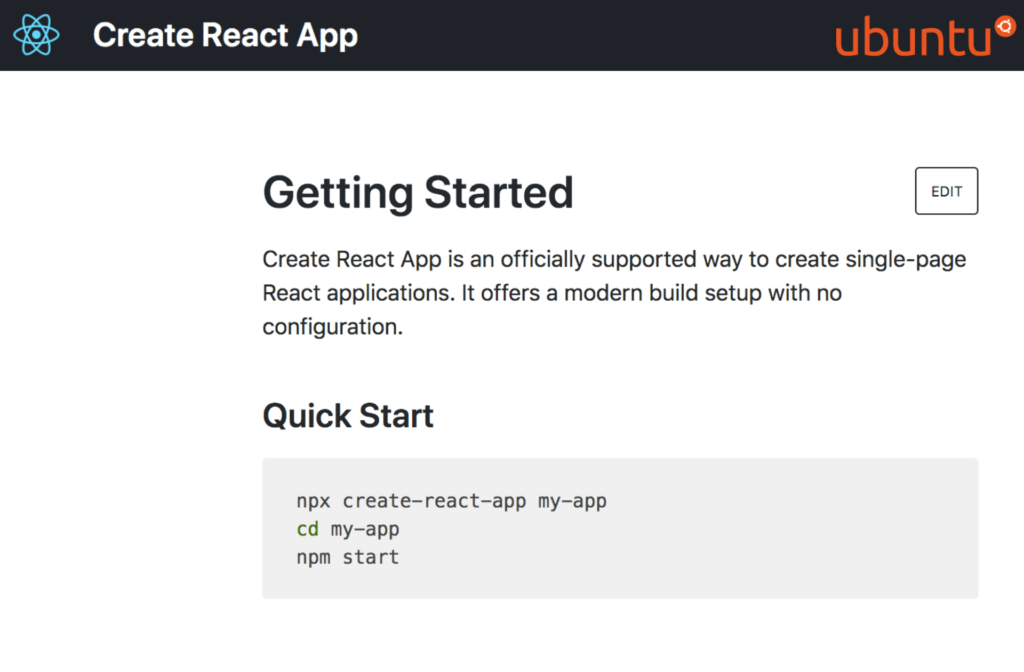
Task: Click the cd my-app line in the code block
Action: tap(348, 529)
